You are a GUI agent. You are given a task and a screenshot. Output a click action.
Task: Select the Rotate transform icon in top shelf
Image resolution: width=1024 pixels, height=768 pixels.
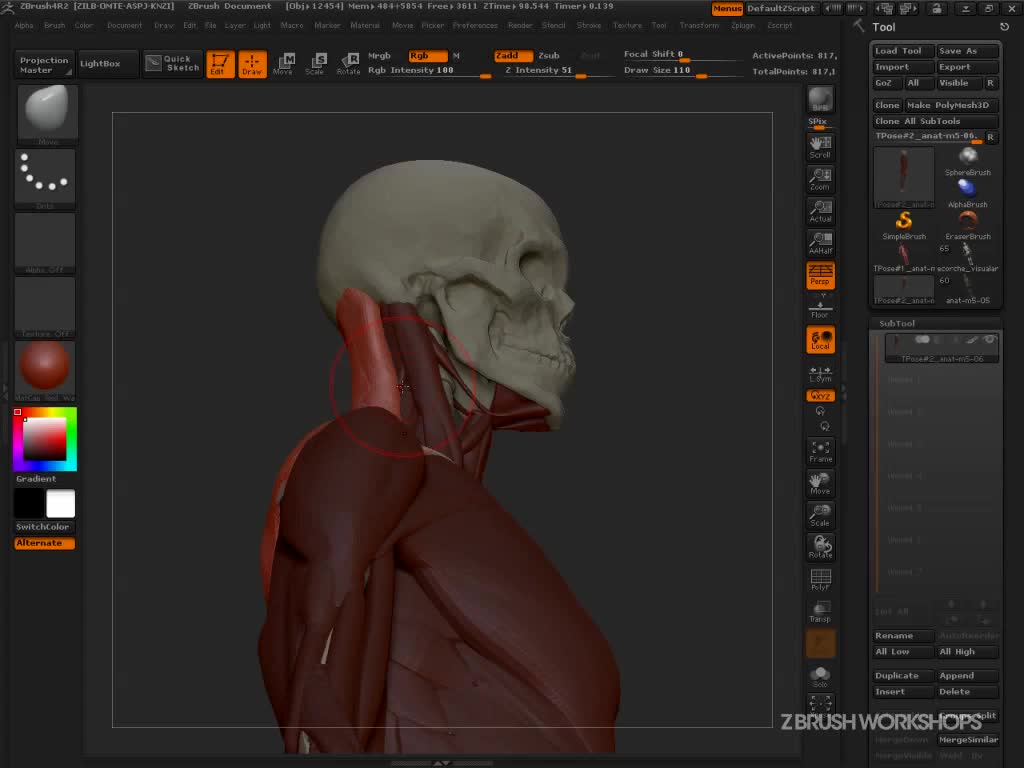pos(348,64)
